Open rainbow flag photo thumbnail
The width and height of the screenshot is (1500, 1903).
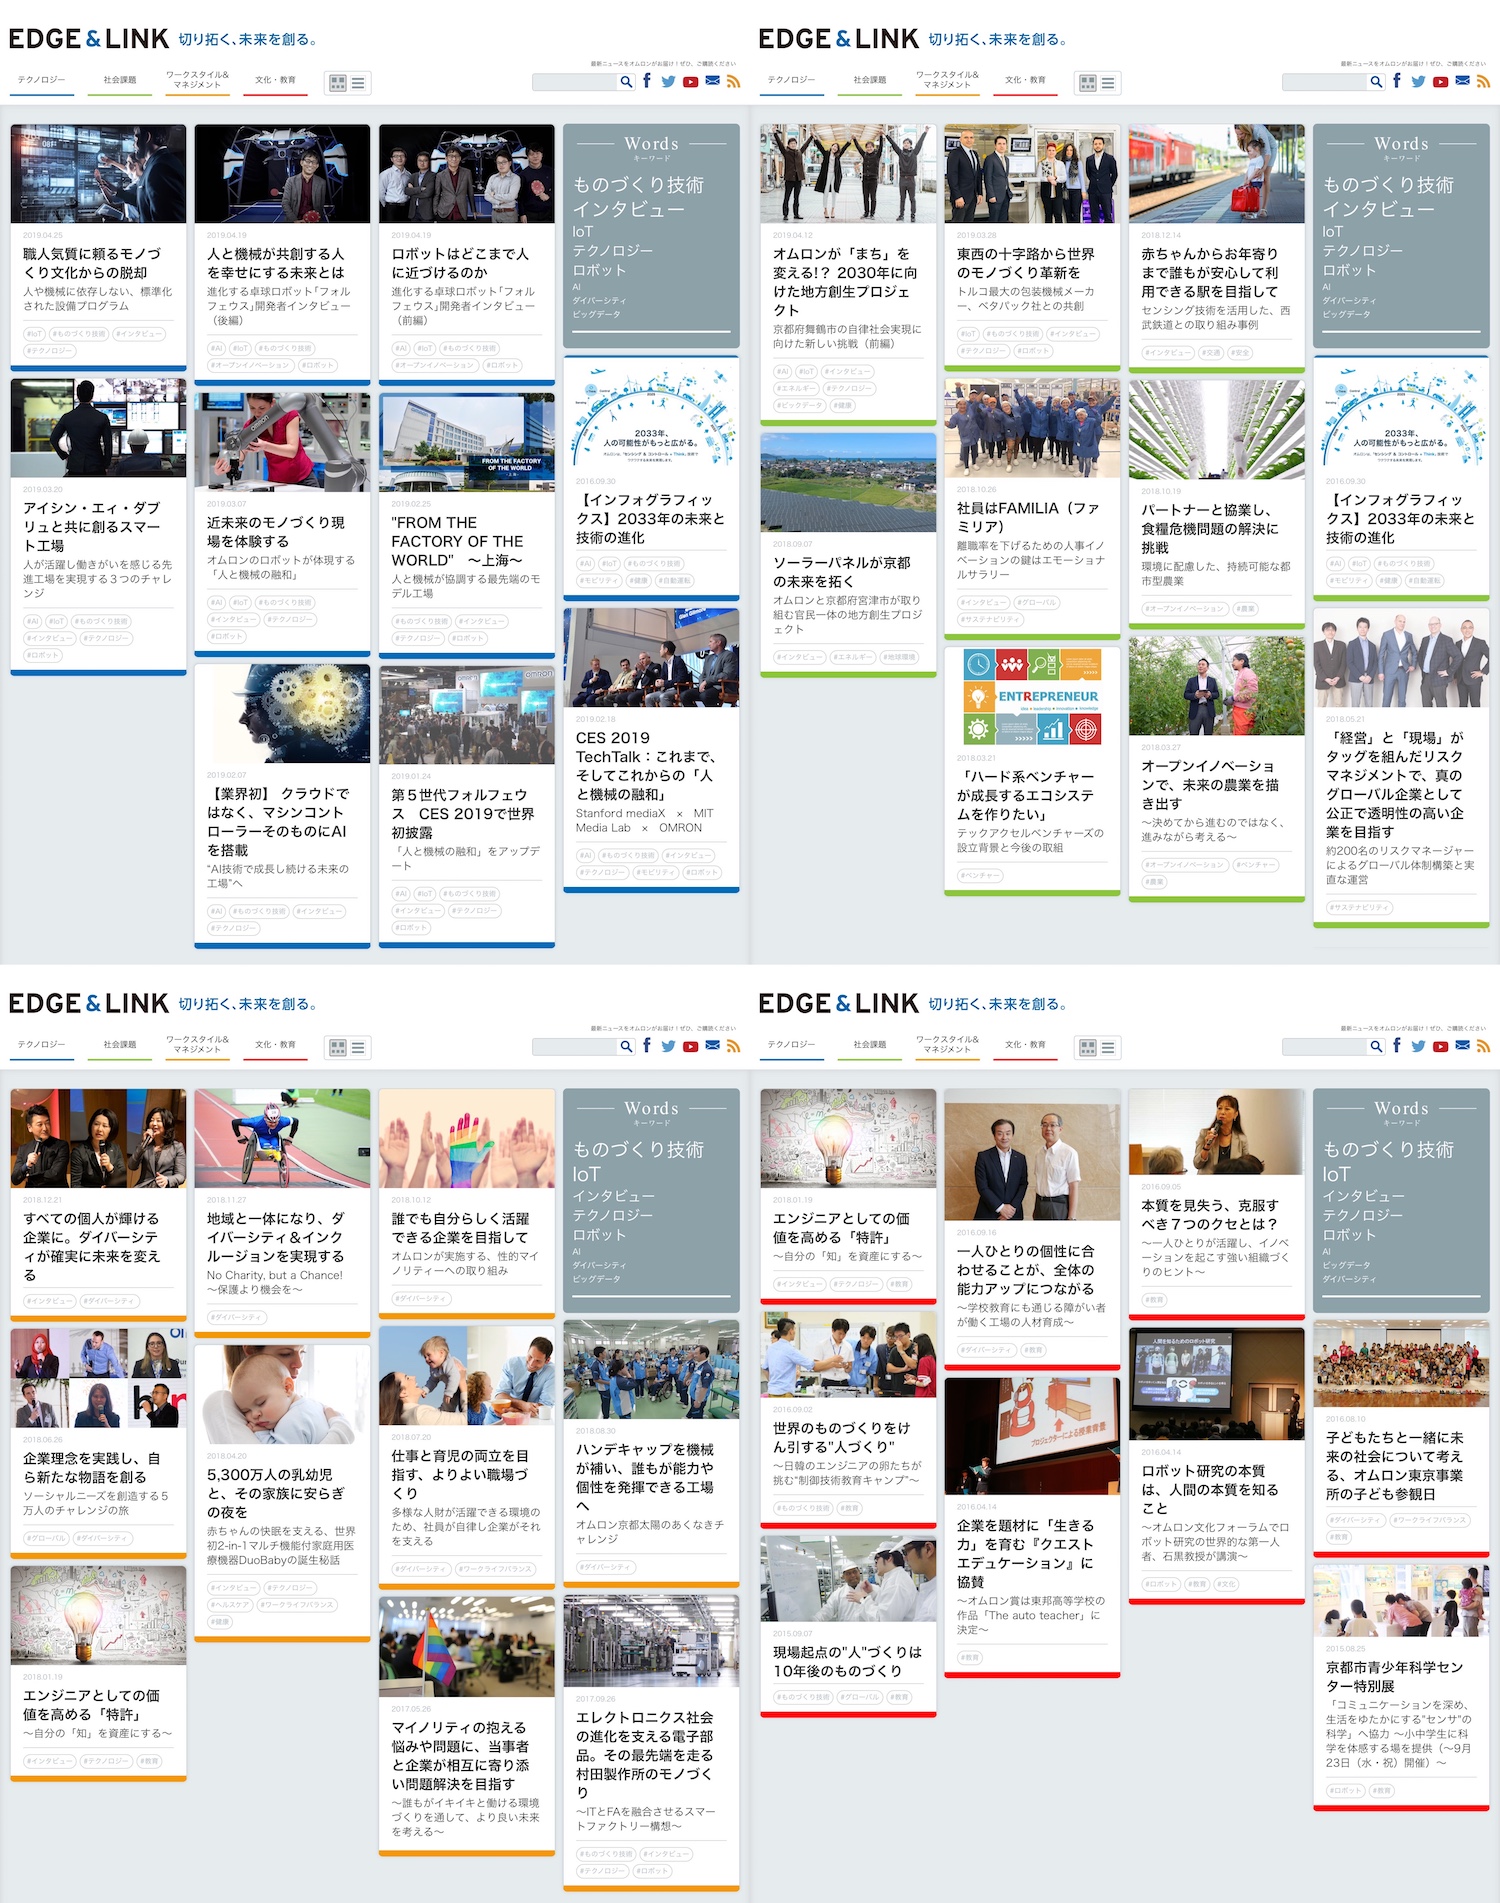coord(467,1647)
